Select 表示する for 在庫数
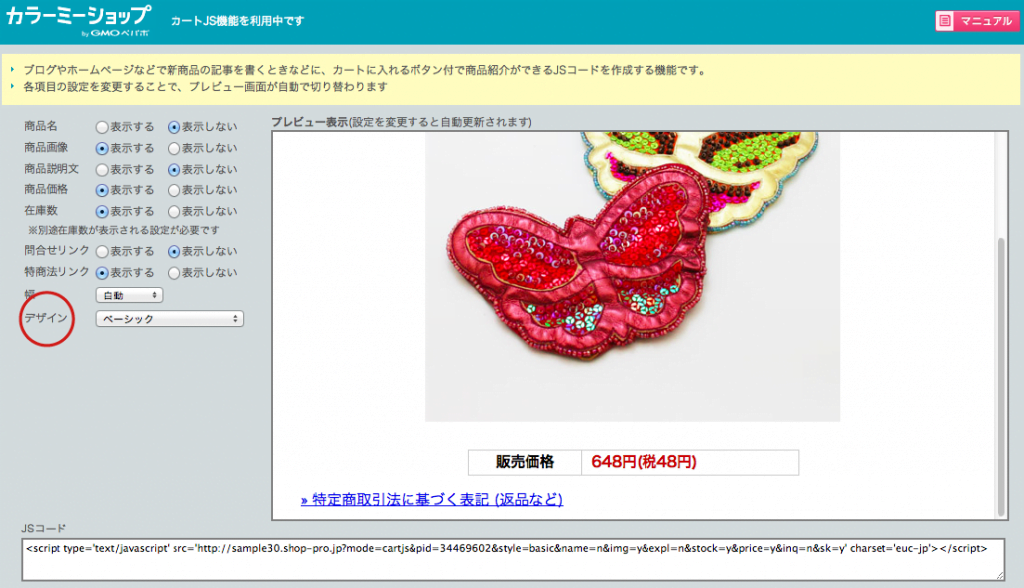The image size is (1024, 588). 102,211
